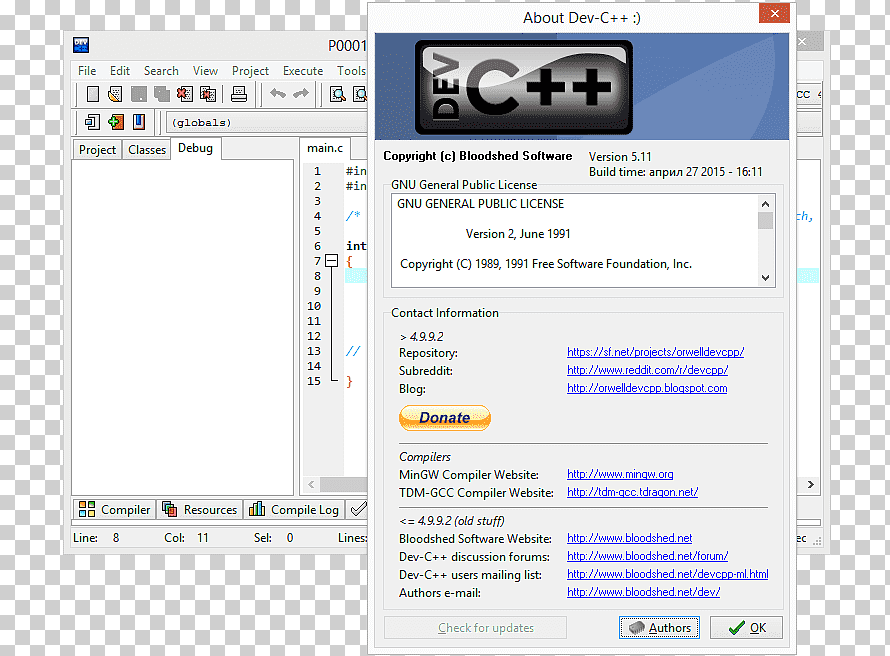Open the Search menu
890x656 pixels.
coord(161,71)
